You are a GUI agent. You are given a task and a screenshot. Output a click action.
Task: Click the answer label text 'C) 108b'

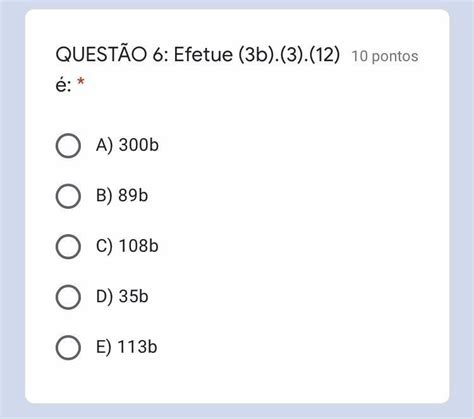[x=127, y=246]
